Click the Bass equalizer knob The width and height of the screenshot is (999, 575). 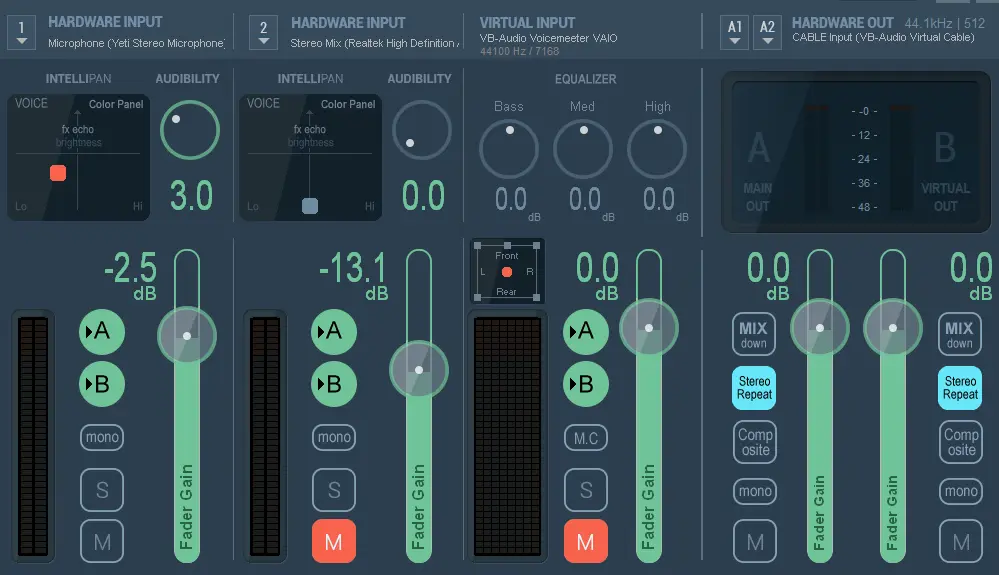509,148
